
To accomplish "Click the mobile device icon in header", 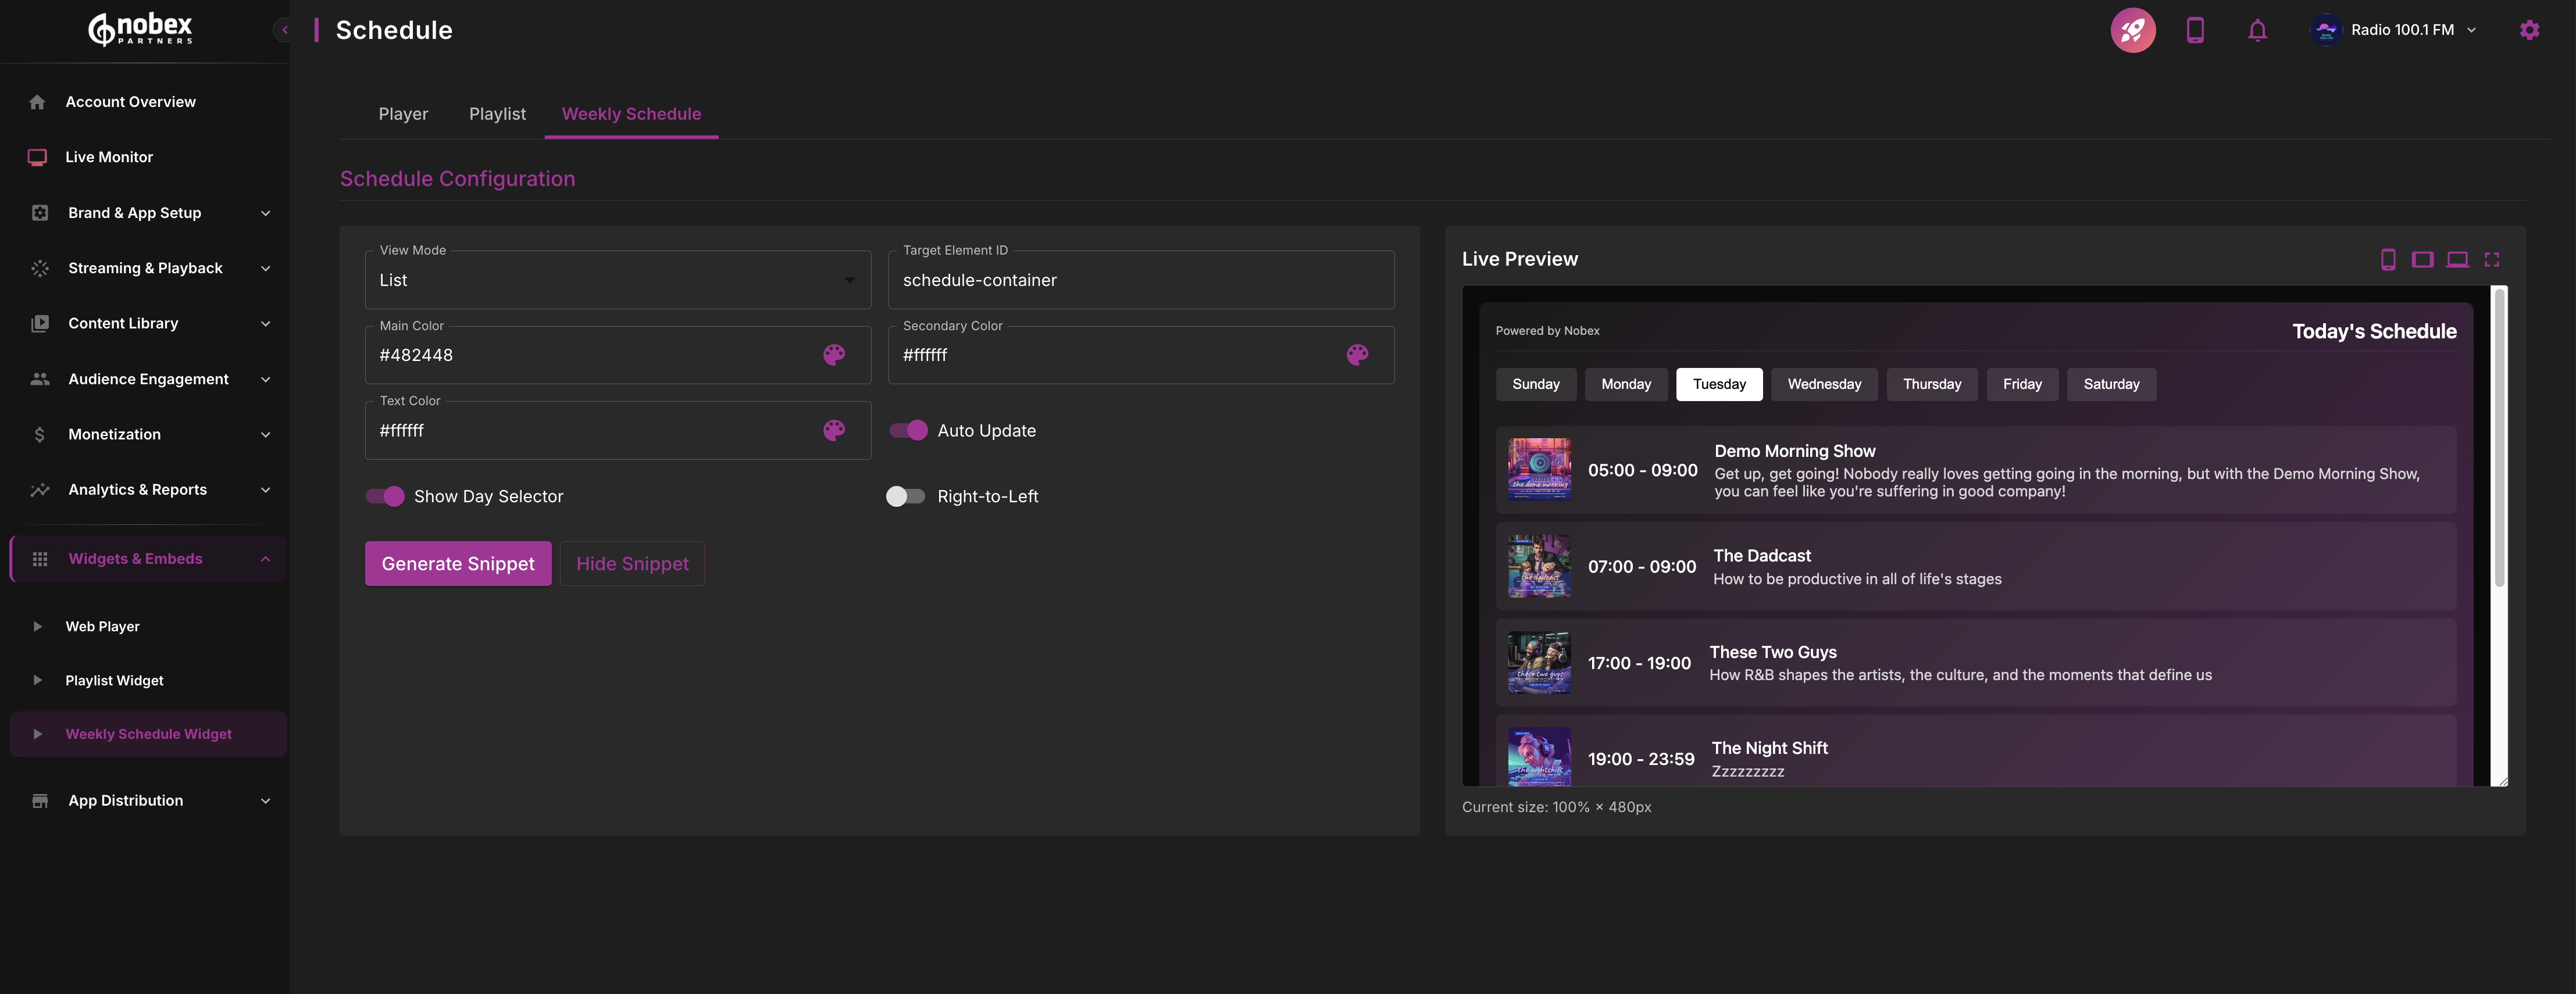I will pyautogui.click(x=2195, y=30).
